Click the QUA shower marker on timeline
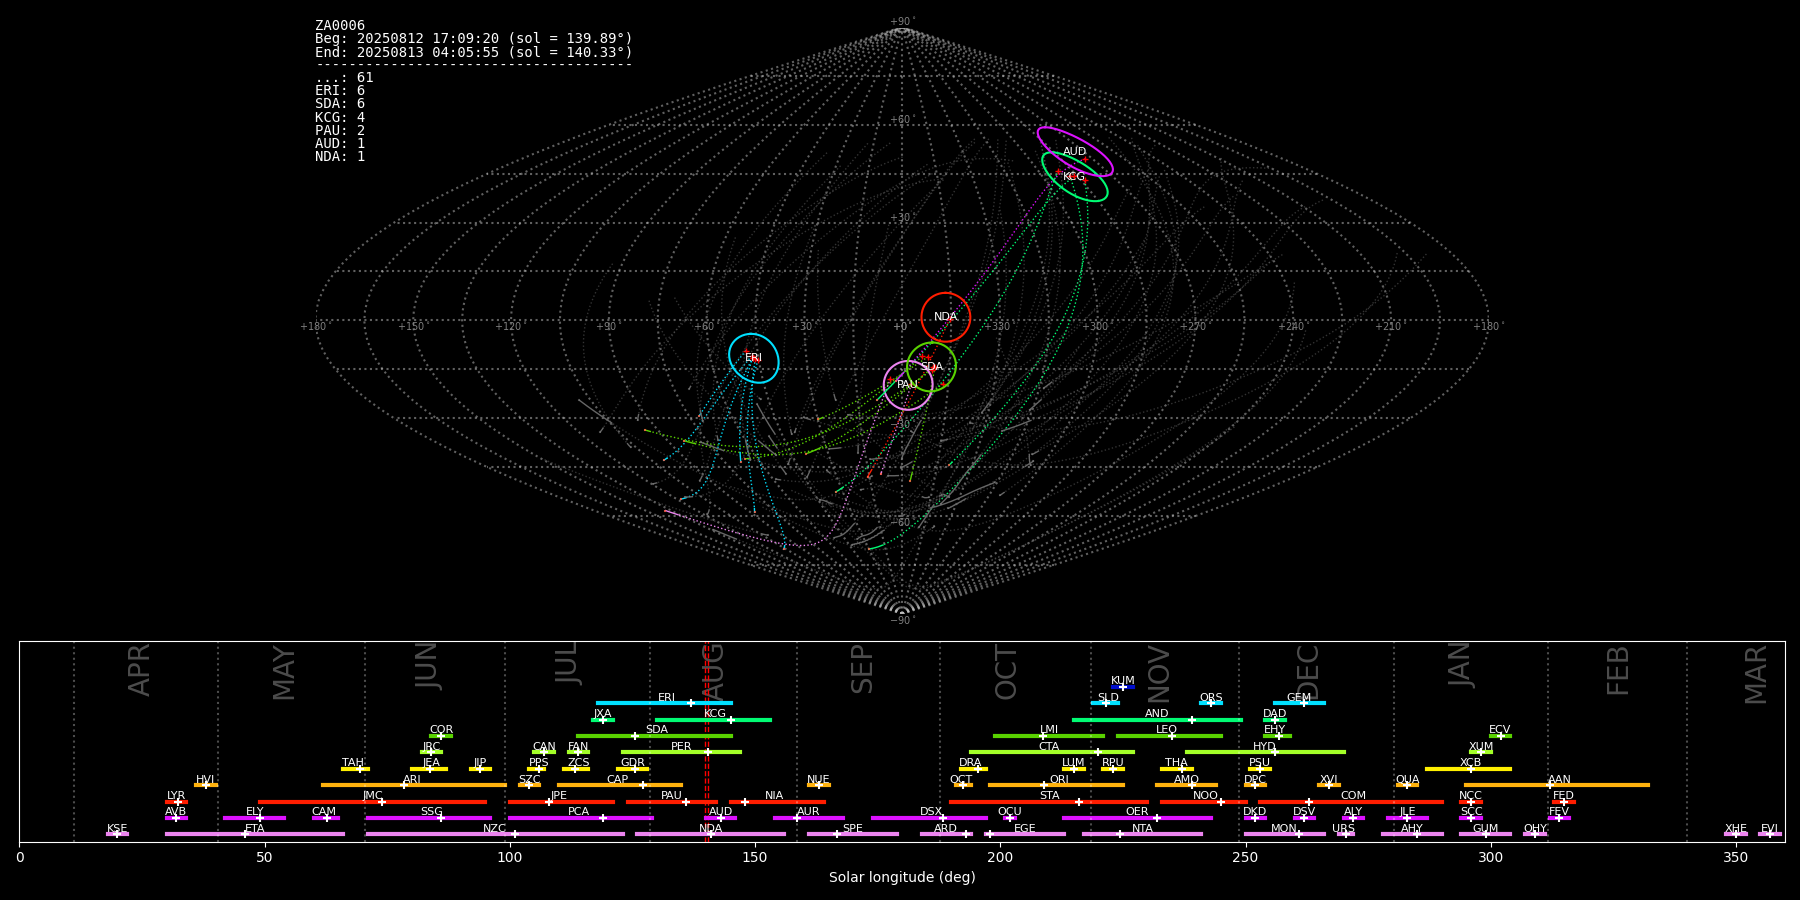Screen dimensions: 1800x900 pyautogui.click(x=1407, y=785)
